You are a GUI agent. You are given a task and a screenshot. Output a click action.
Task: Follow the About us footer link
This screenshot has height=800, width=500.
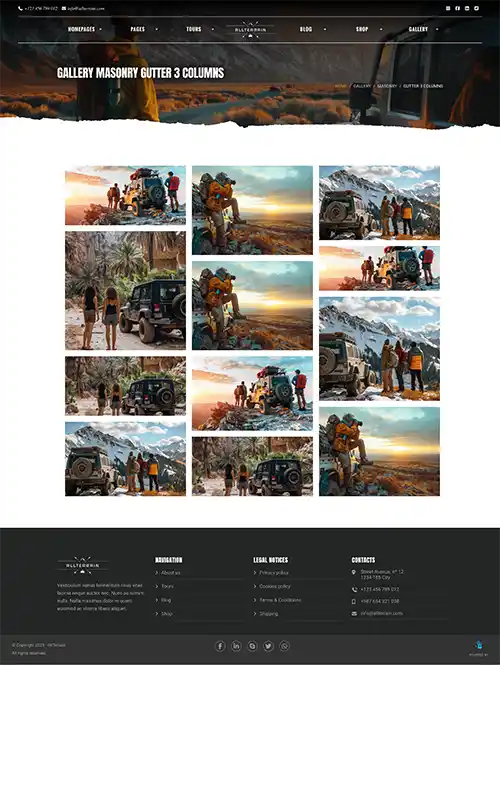click(171, 573)
